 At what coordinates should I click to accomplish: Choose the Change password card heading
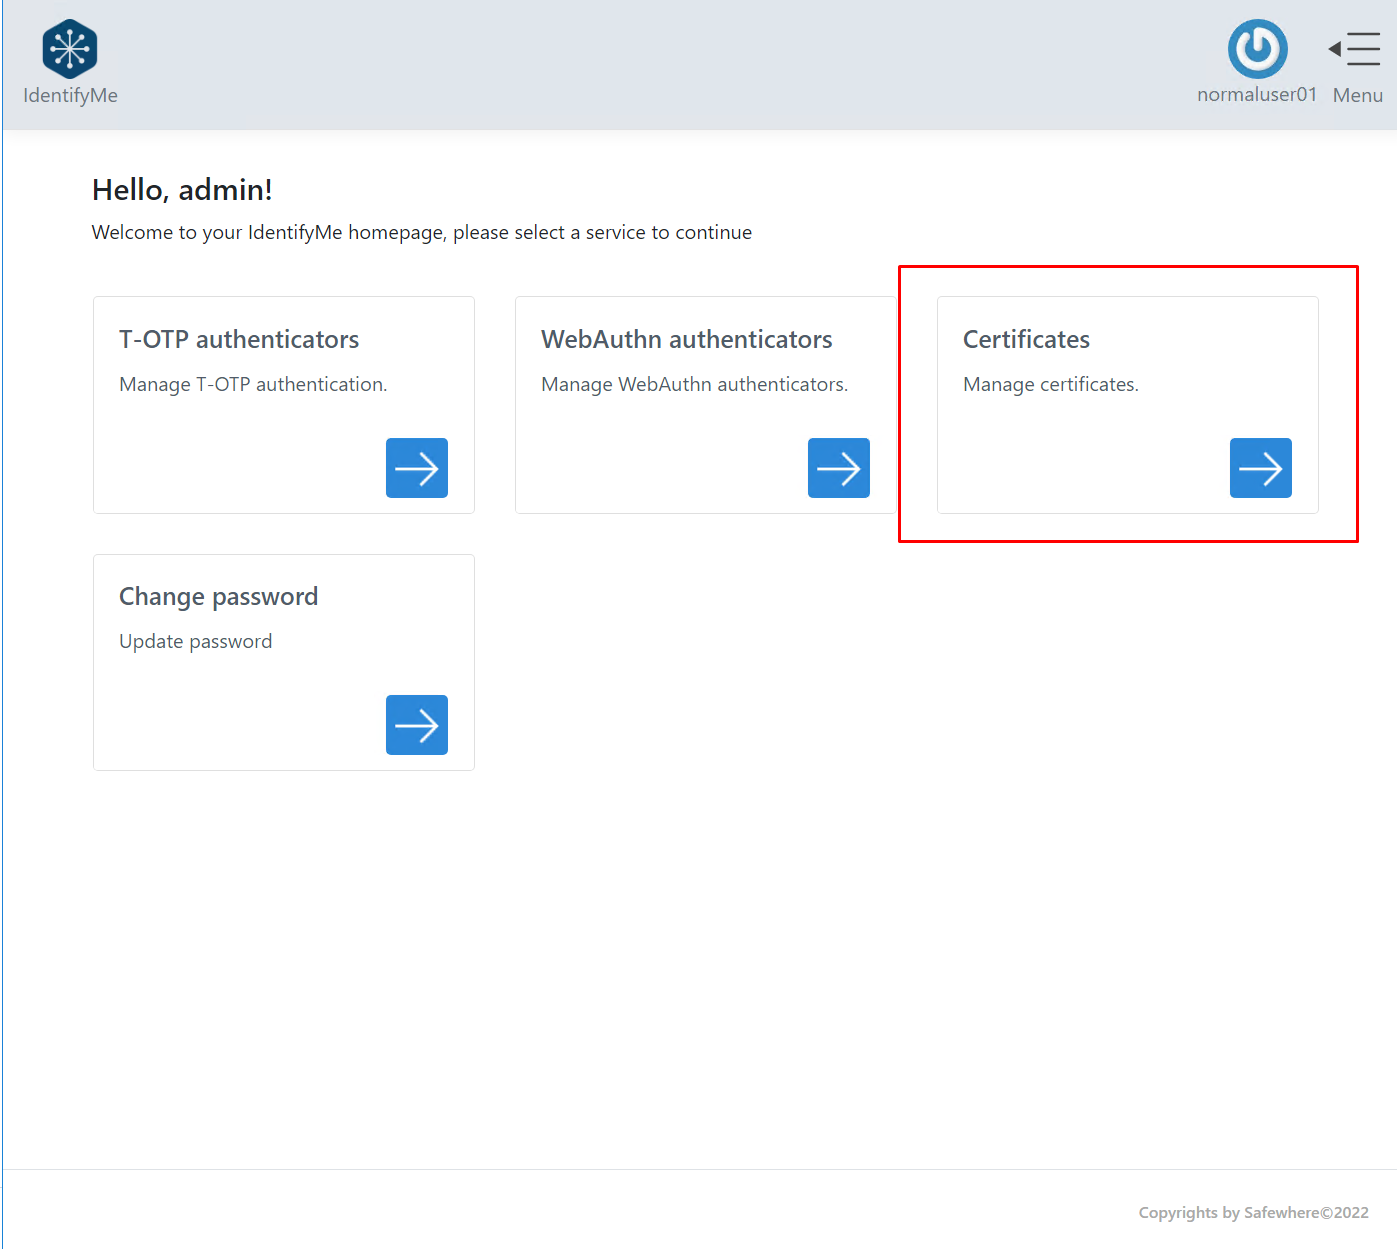coord(218,597)
